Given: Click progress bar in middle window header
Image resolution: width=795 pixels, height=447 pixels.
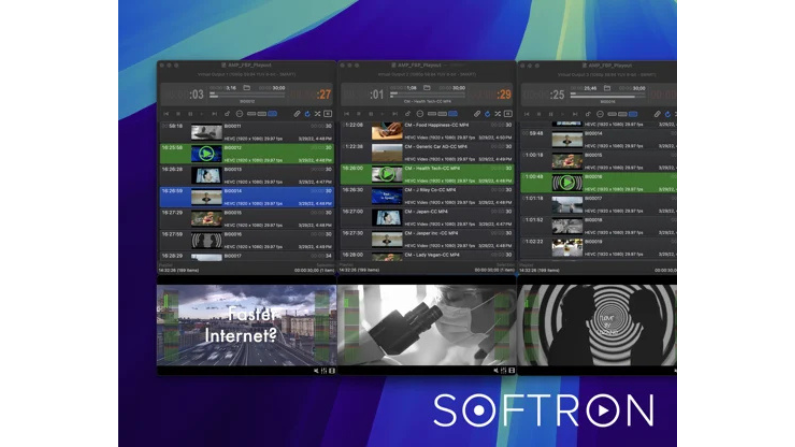Looking at the screenshot, I should [428, 95].
